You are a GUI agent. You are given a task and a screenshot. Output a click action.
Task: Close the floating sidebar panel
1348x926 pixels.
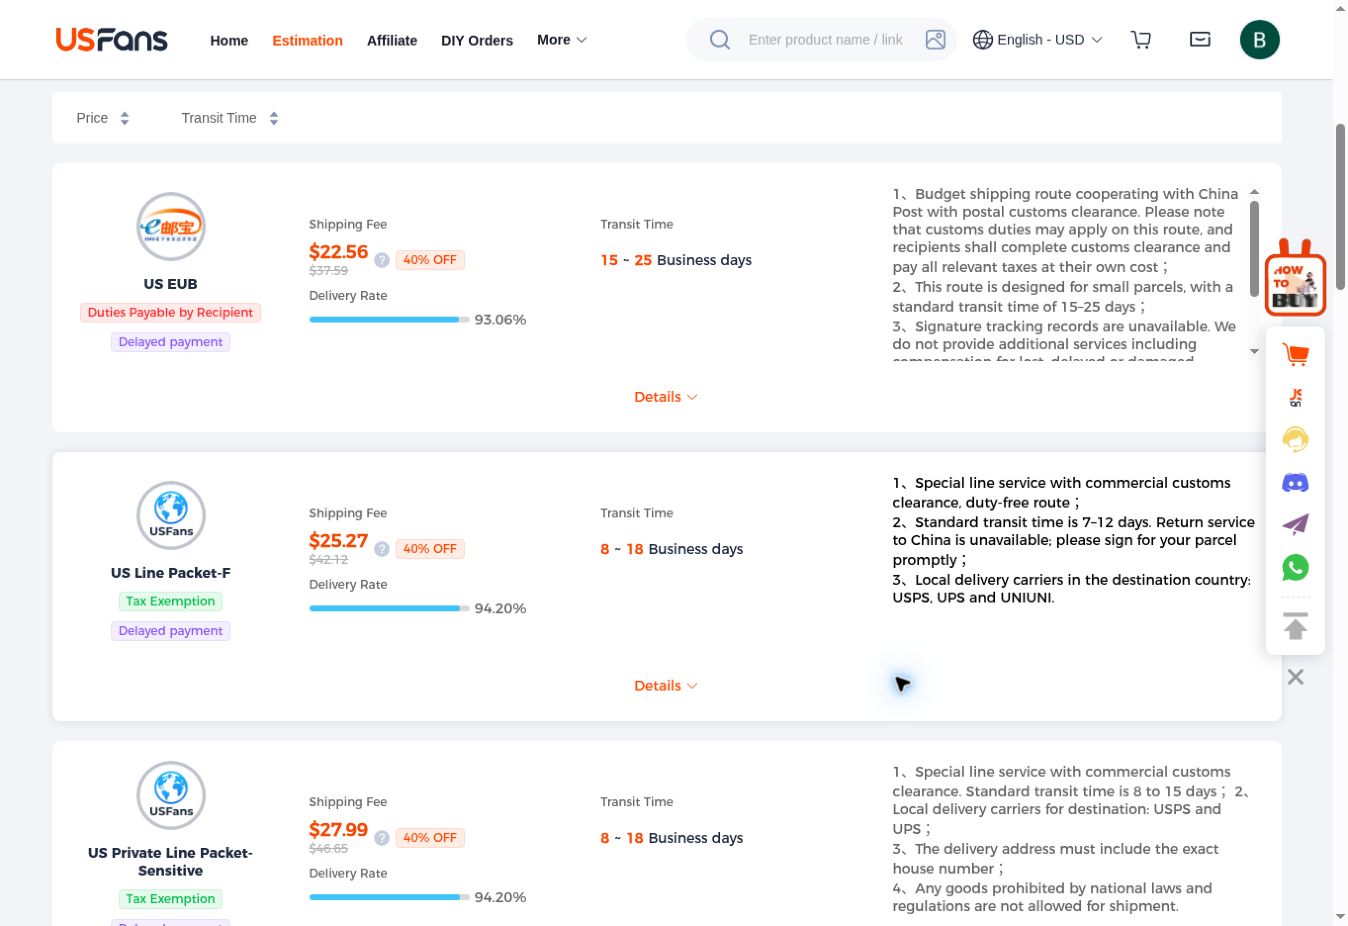(1296, 677)
